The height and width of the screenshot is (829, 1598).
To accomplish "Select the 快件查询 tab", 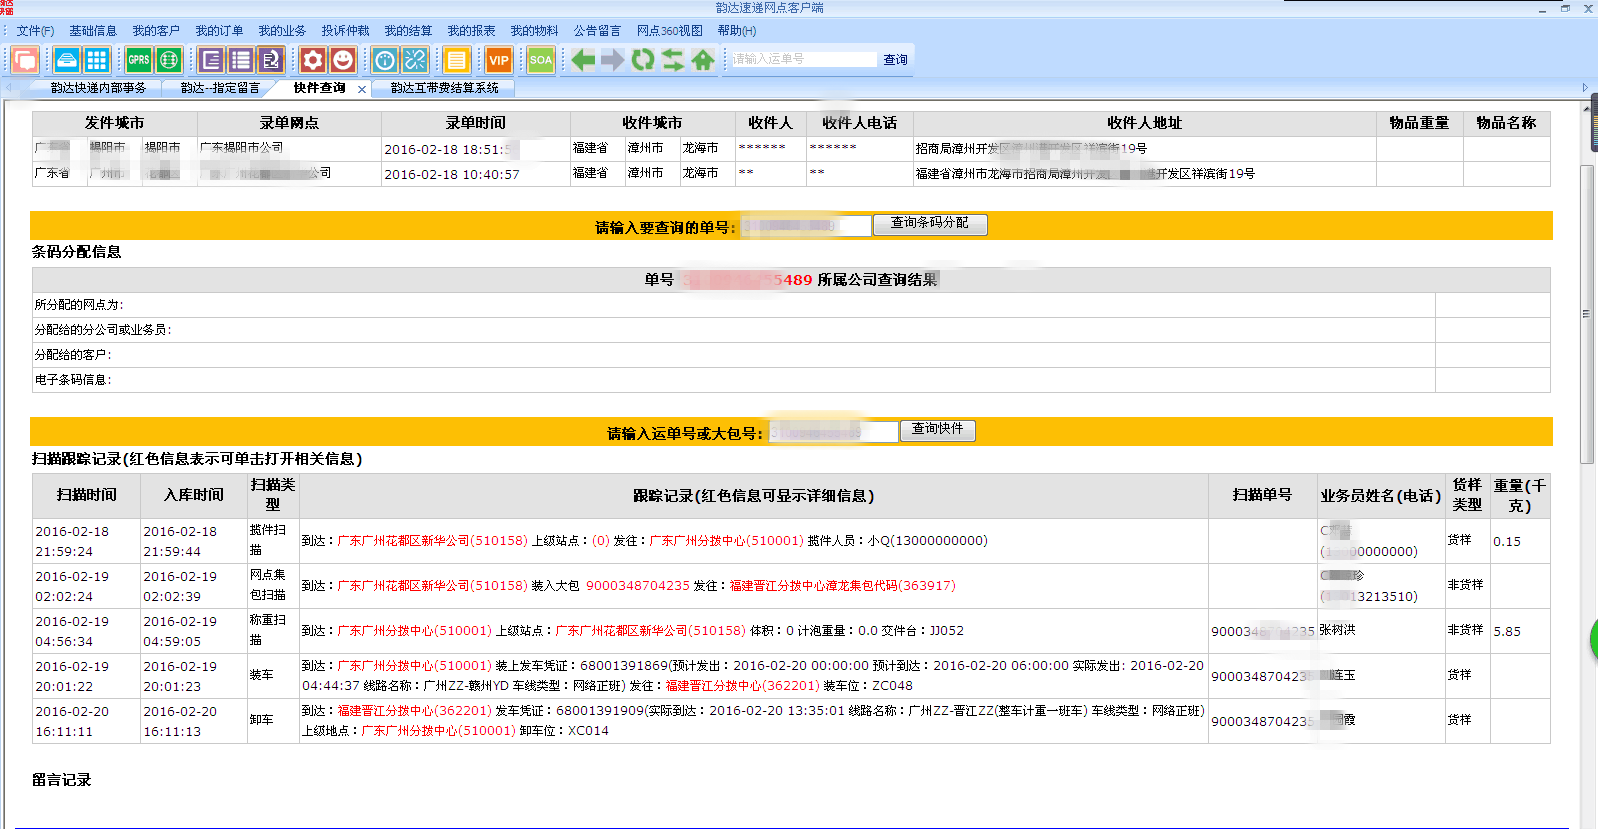I will click(319, 88).
